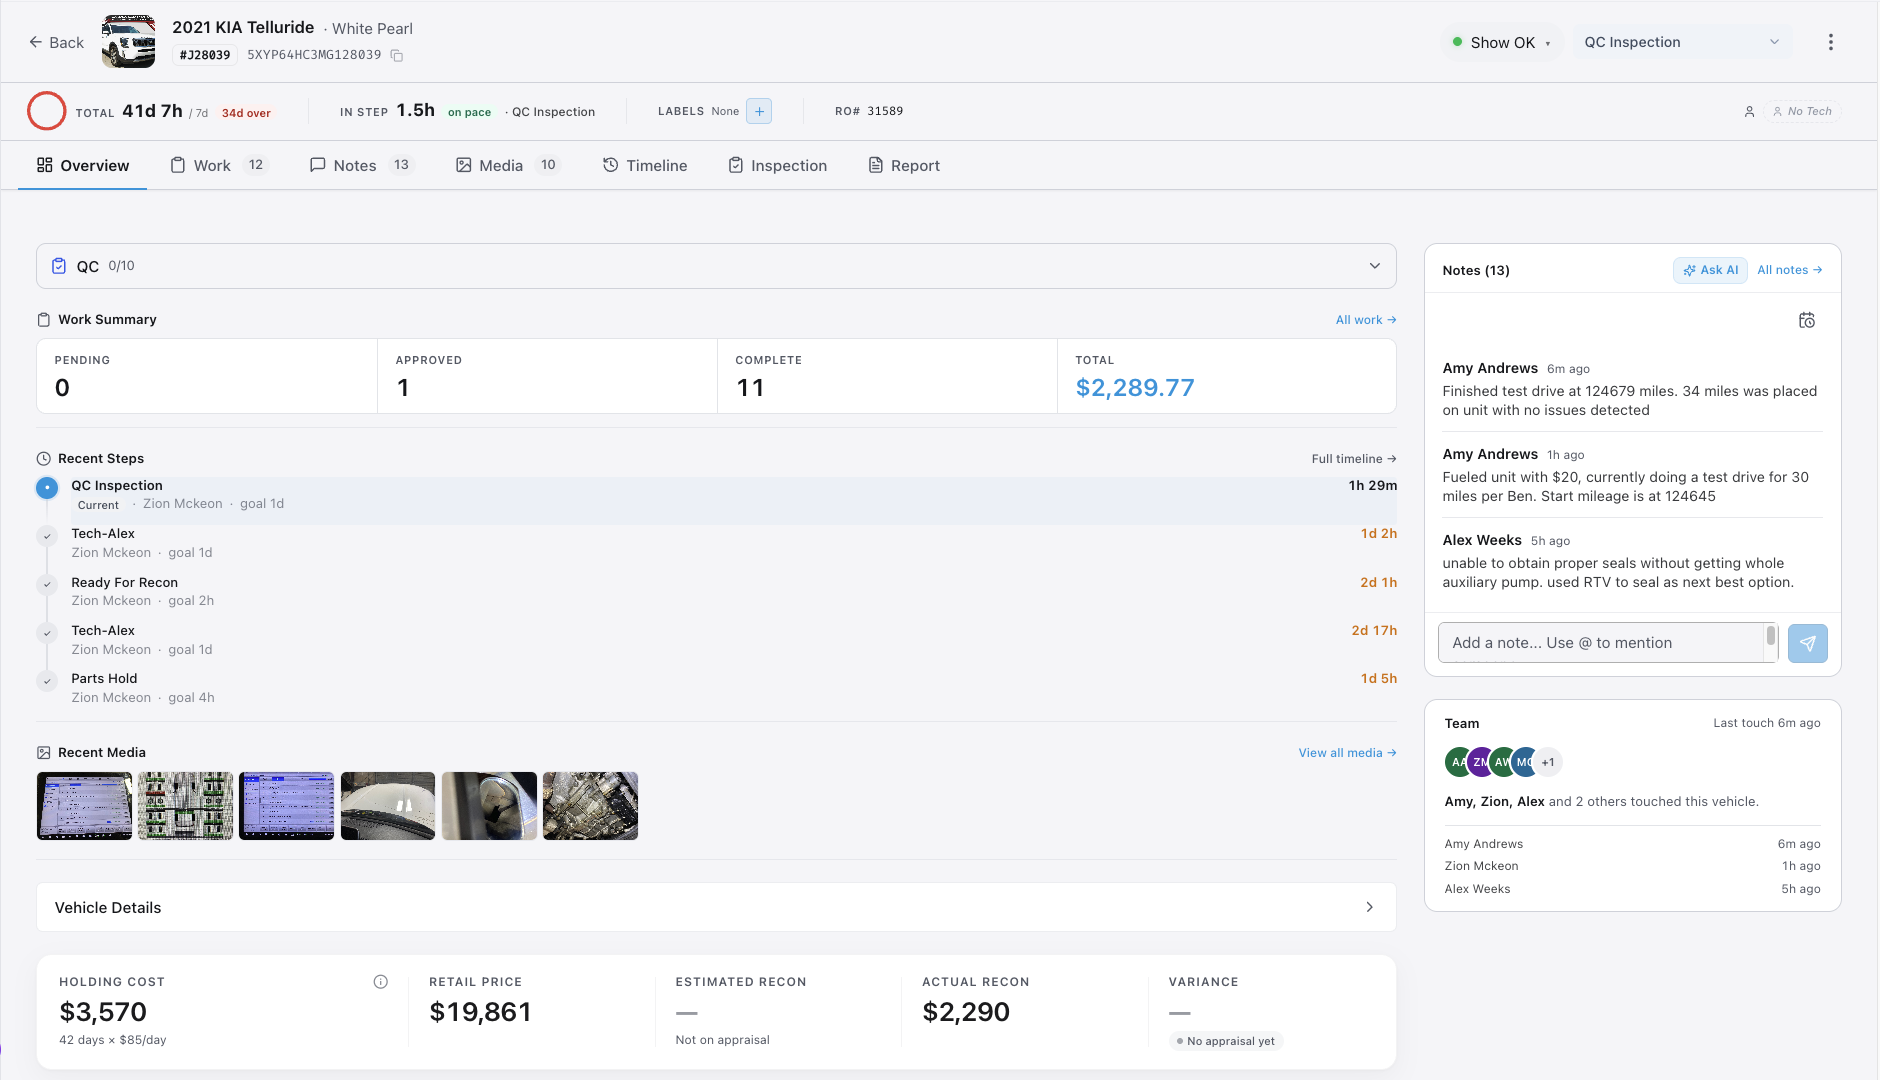Expand the QC 0/10 checklist panel
The height and width of the screenshot is (1080, 1880).
coord(716,266)
